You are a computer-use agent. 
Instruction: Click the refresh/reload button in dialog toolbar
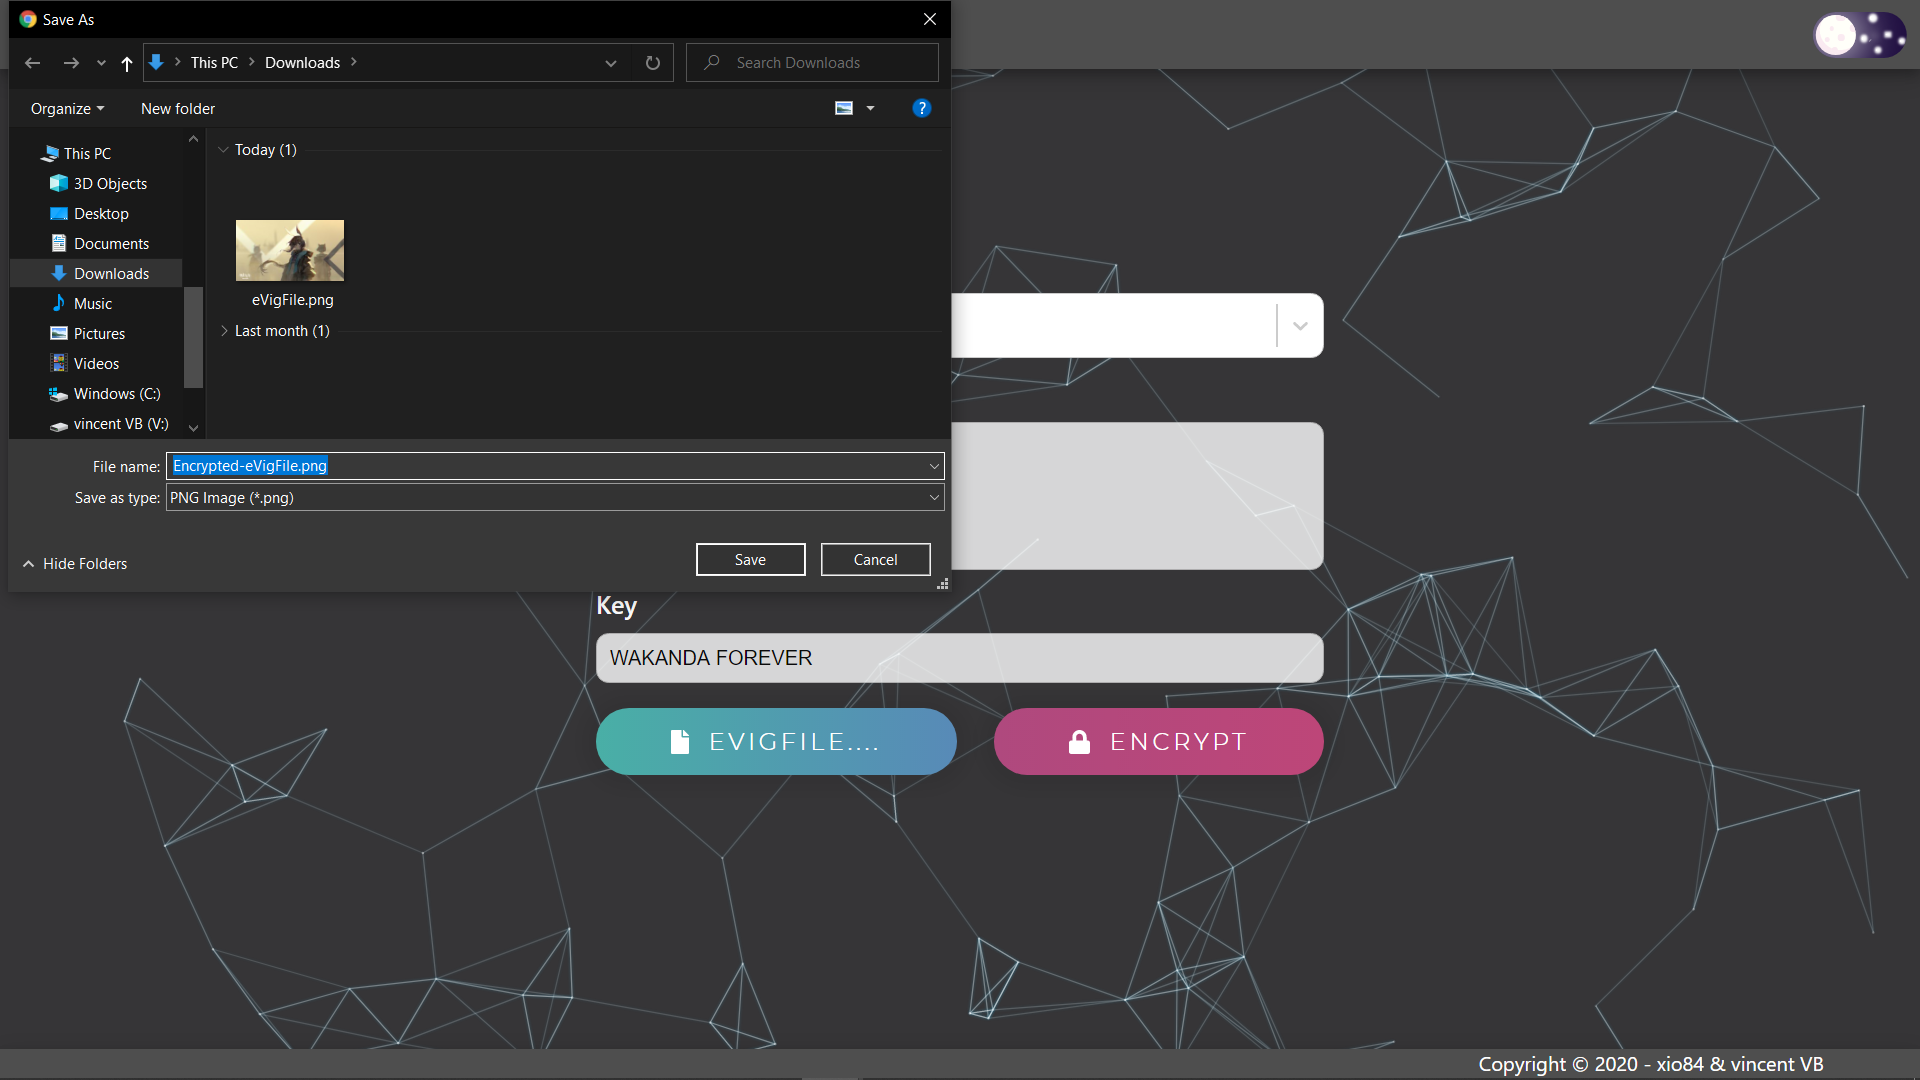point(651,62)
